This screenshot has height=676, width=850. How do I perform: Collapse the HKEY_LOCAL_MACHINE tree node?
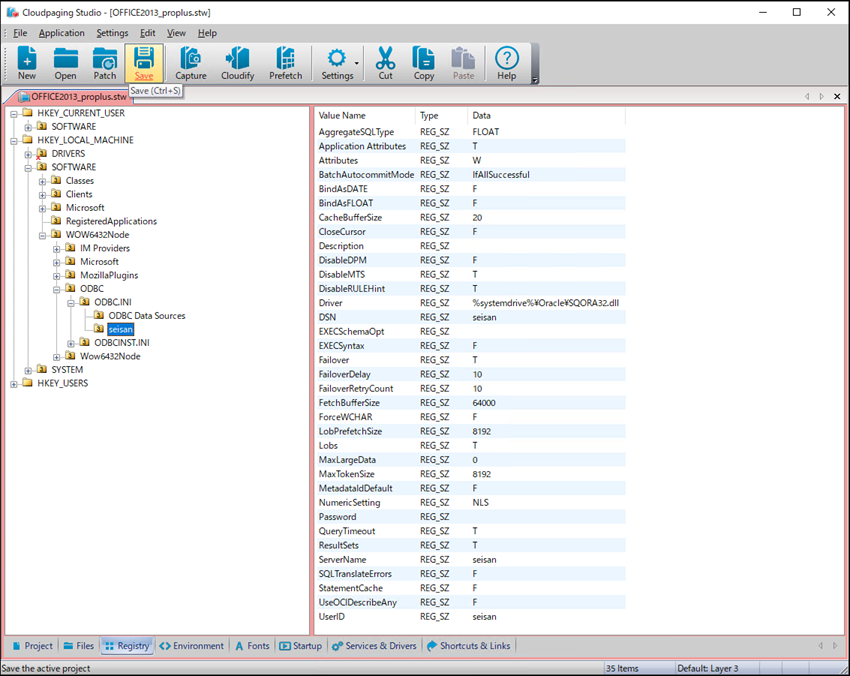pyautogui.click(x=14, y=141)
